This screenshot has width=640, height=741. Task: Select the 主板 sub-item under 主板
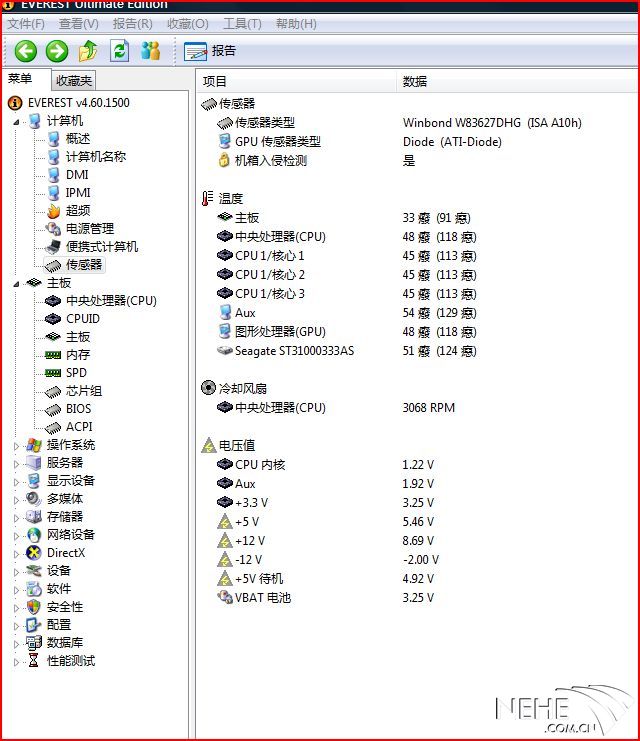(x=78, y=336)
